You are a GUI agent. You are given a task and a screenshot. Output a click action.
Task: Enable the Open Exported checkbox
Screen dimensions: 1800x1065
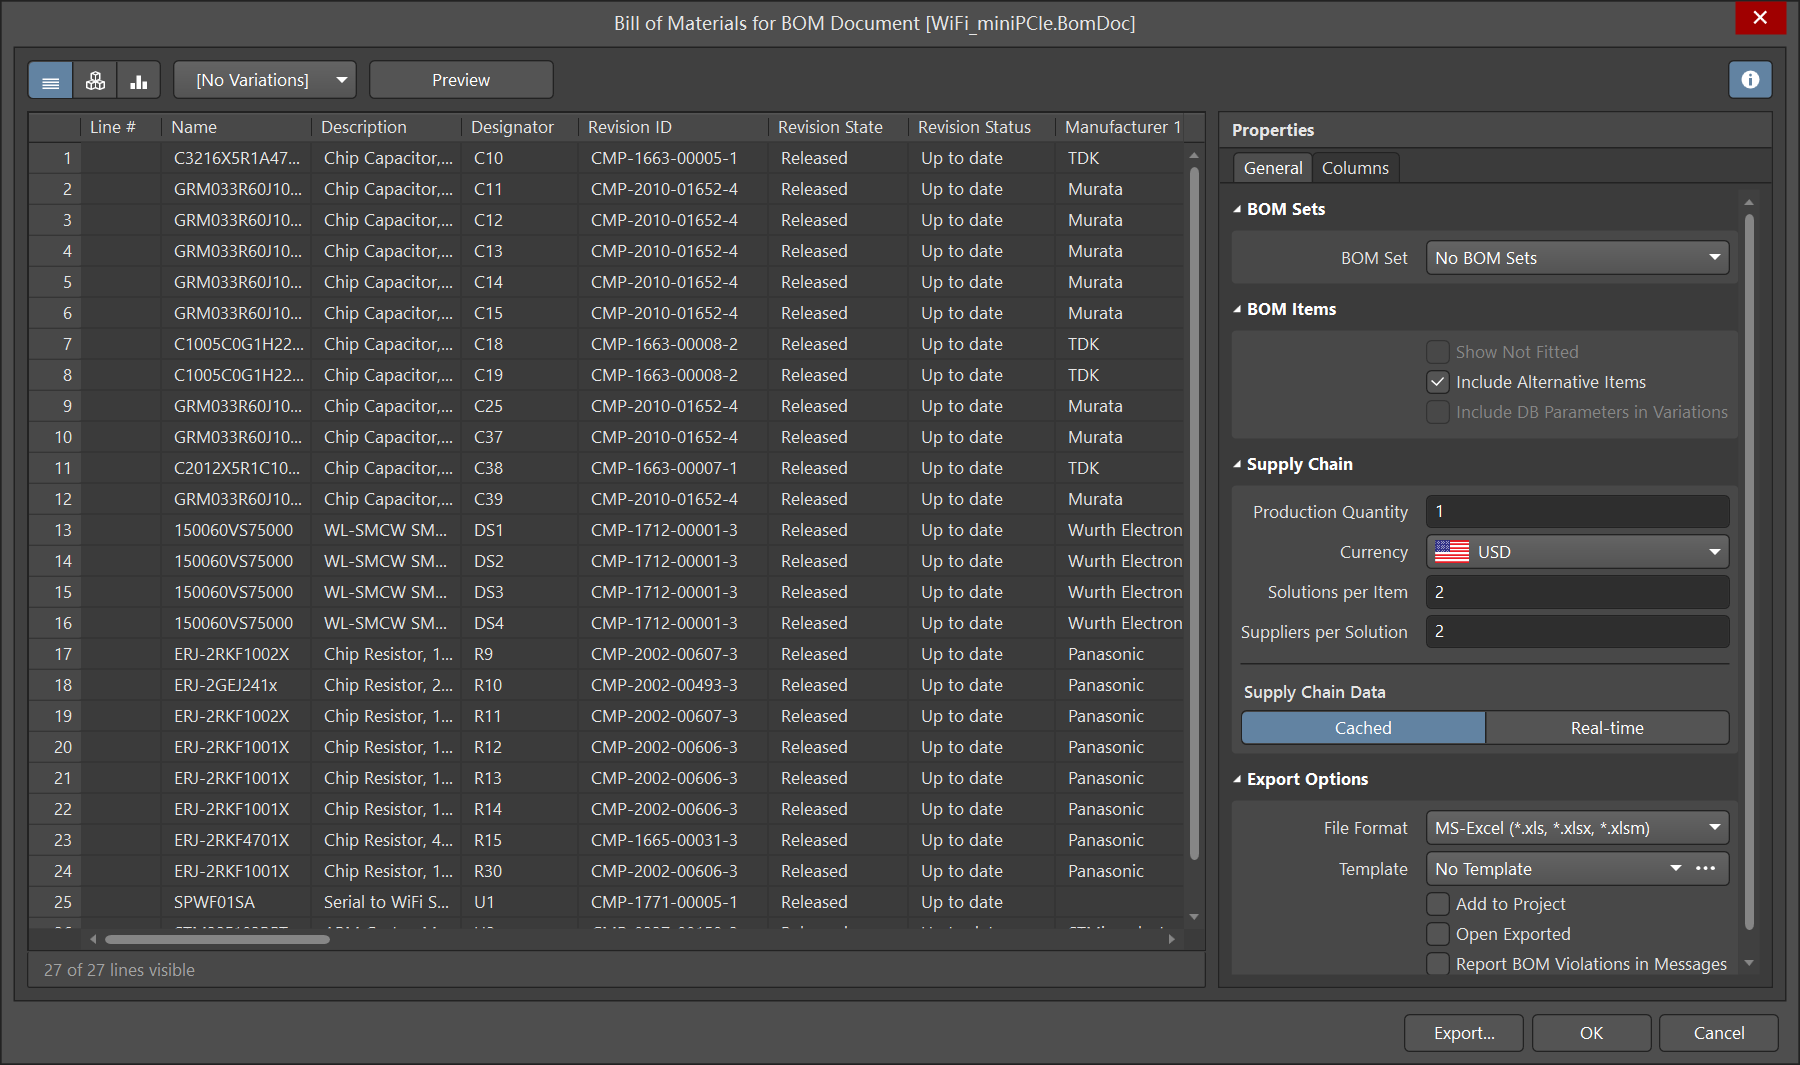1438,934
